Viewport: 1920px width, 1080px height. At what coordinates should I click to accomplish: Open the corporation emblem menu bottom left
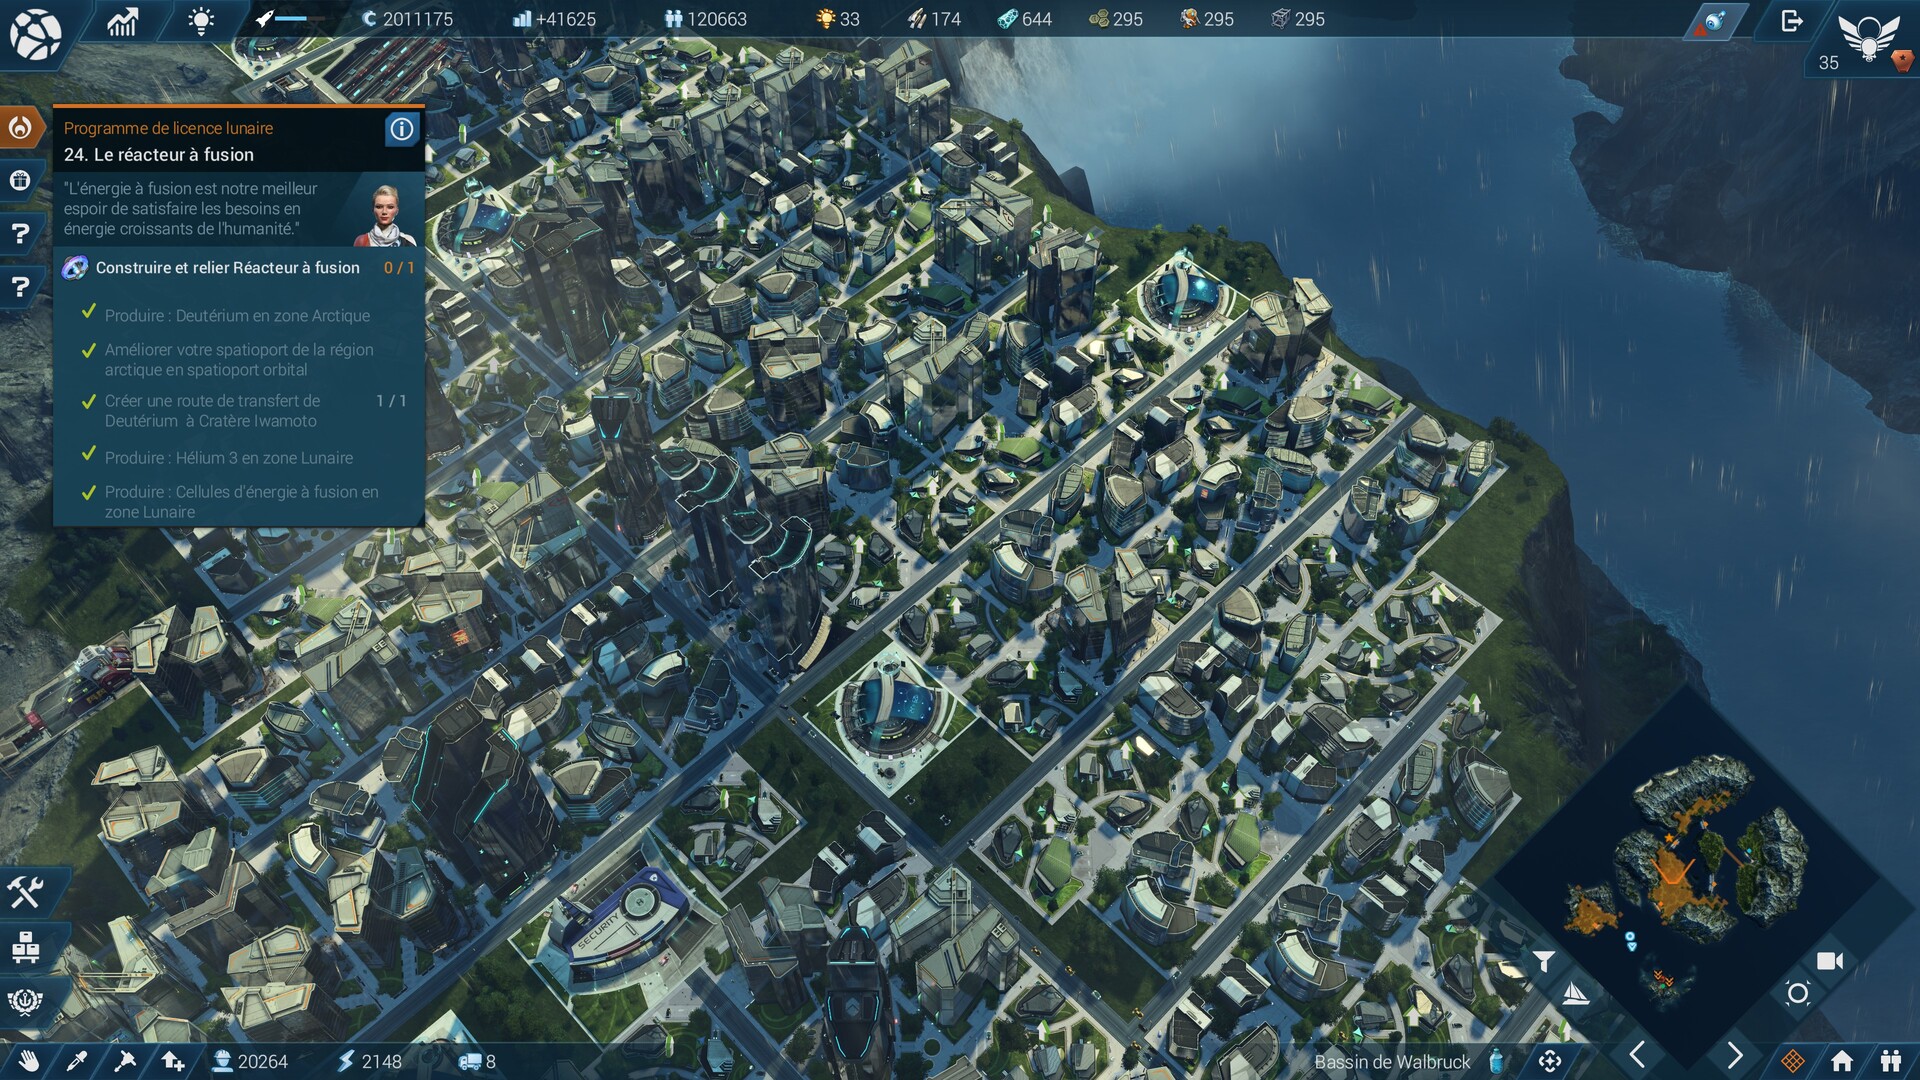click(25, 1000)
